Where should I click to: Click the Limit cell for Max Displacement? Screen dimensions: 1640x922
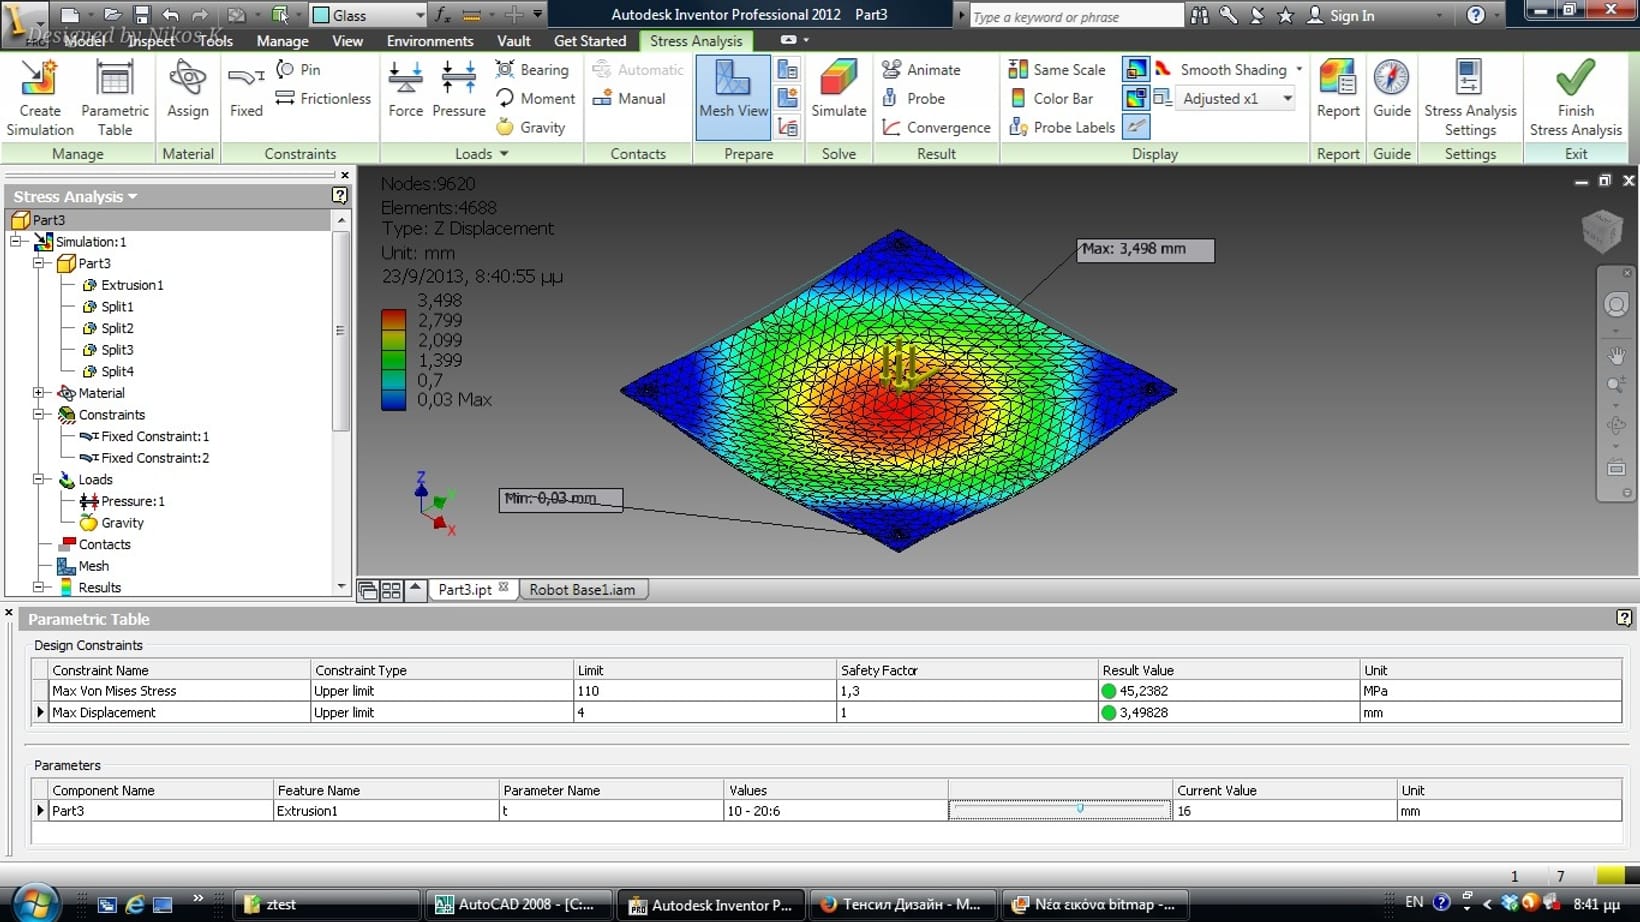point(704,713)
